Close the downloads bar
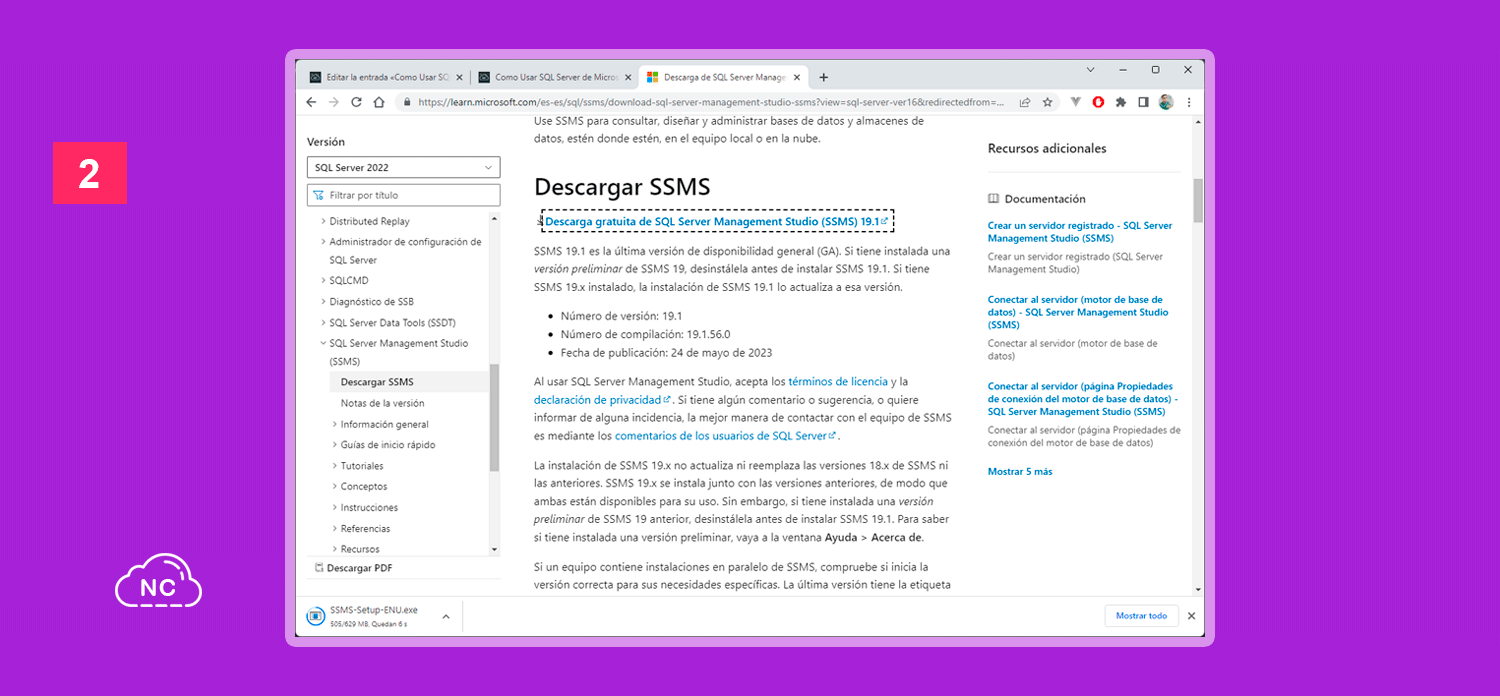The height and width of the screenshot is (696, 1500). 1191,616
